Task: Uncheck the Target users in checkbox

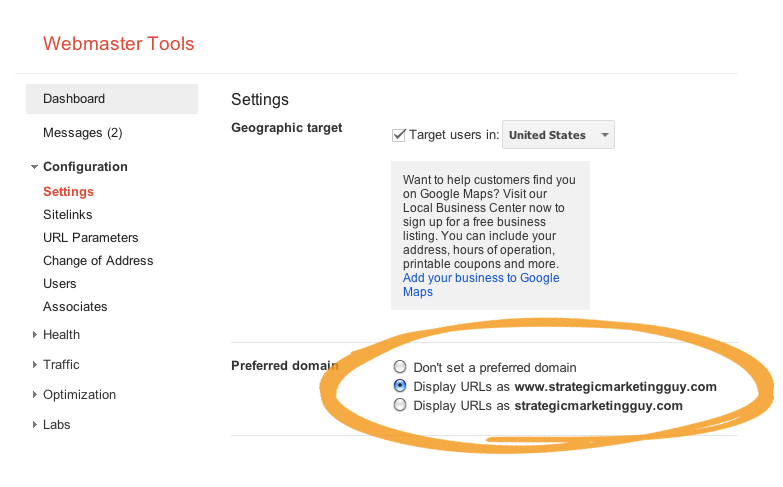Action: [398, 135]
